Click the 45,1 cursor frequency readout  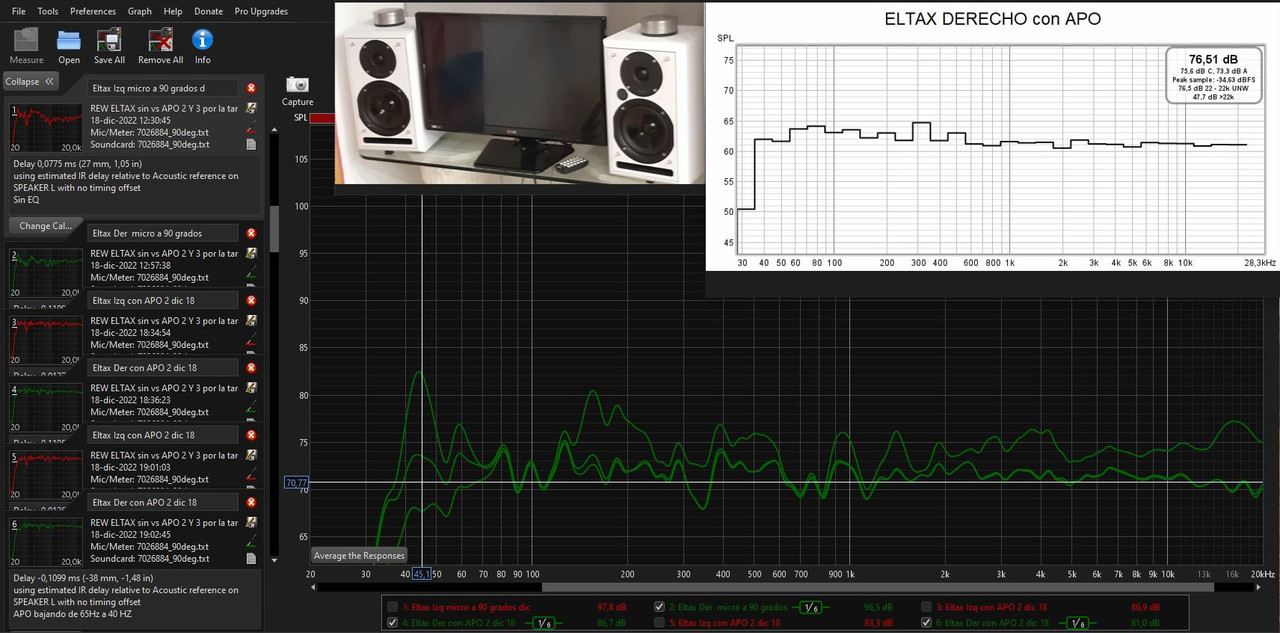point(422,574)
